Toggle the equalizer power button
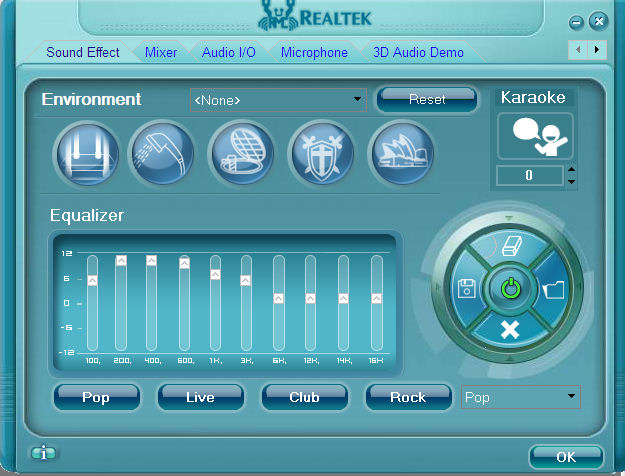The image size is (625, 476). coord(511,288)
